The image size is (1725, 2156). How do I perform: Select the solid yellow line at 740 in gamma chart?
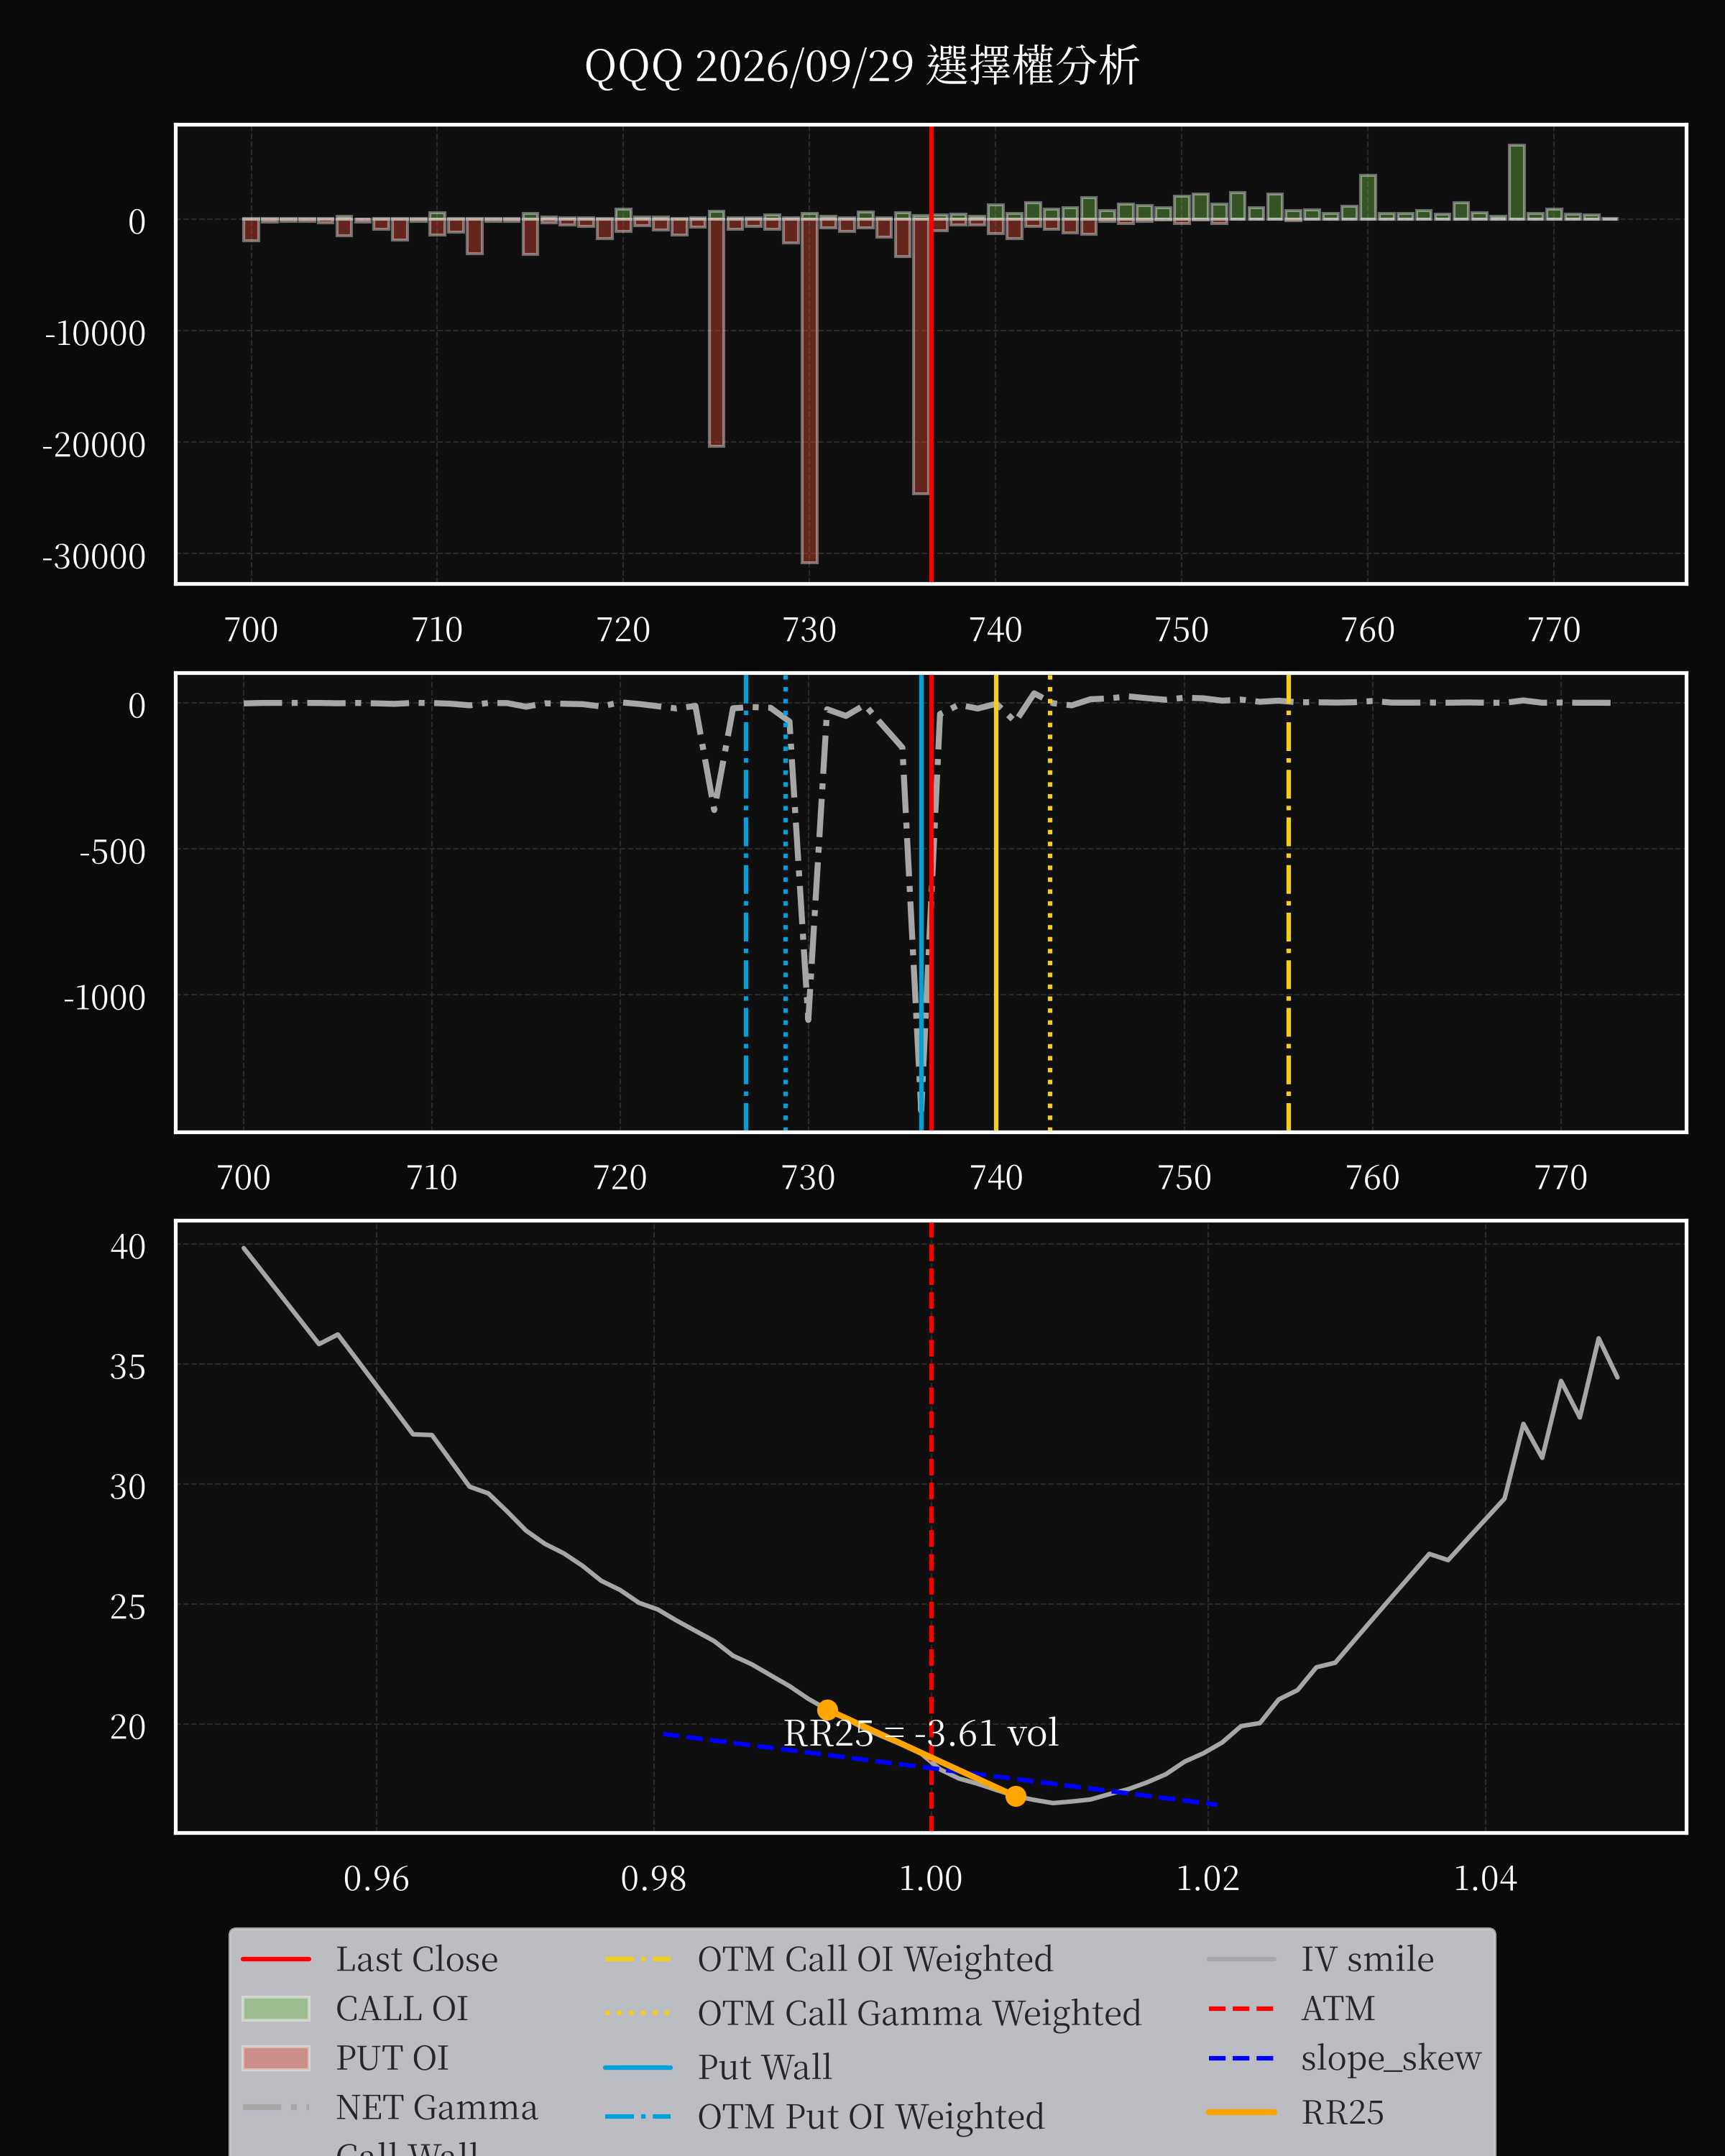point(996,902)
